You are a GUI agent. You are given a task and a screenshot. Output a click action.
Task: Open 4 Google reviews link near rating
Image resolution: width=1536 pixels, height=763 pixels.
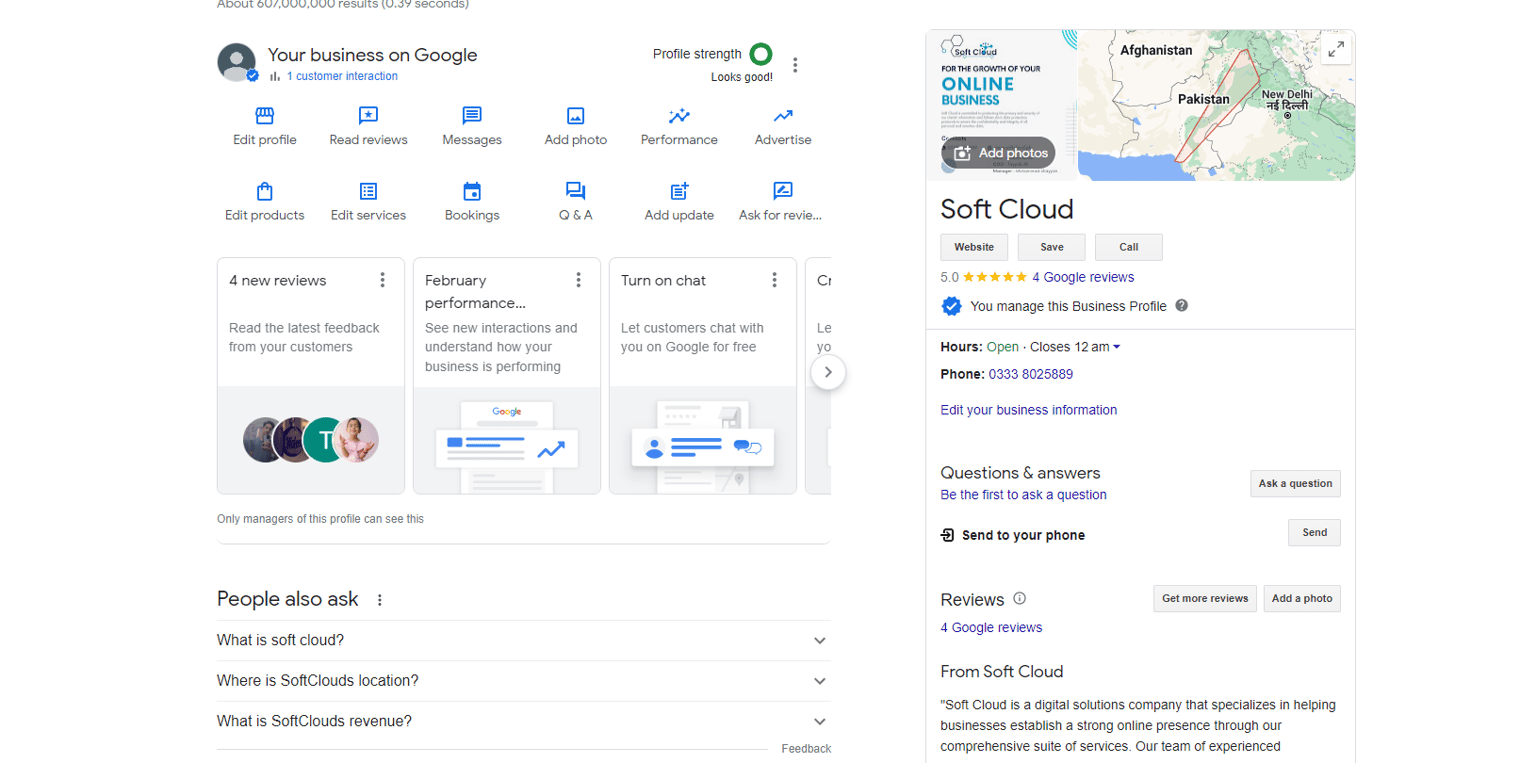tap(1083, 277)
